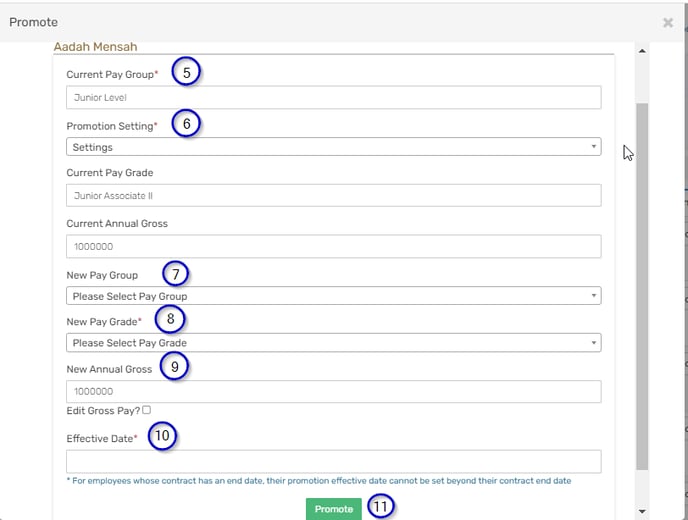Click the numbered marker 8 beside New Pay Grade

pyautogui.click(x=170, y=319)
